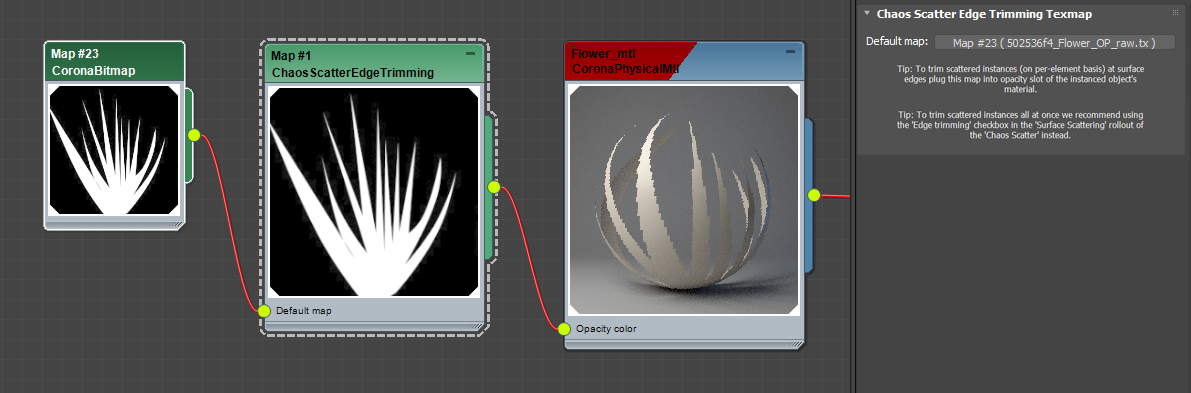Collapse the Flower_mtl CoronaPhysicalMtl node
The height and width of the screenshot is (393, 1191).
coord(790,51)
